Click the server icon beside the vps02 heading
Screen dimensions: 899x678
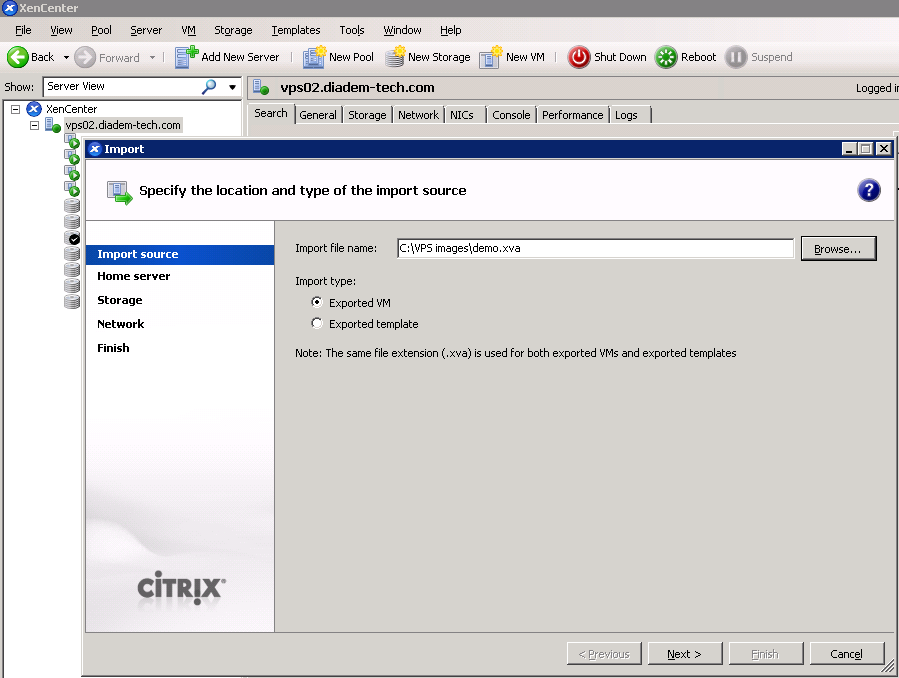[x=261, y=87]
